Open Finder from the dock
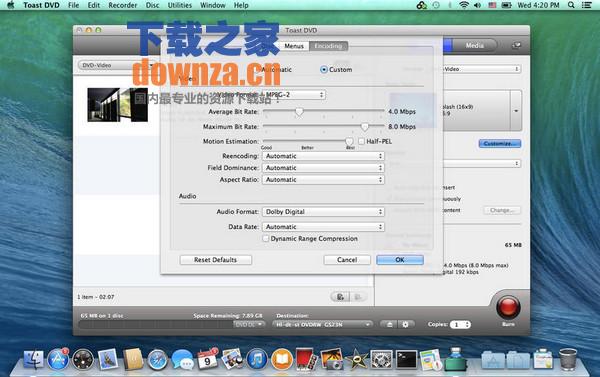Image resolution: width=600 pixels, height=377 pixels. coord(34,360)
